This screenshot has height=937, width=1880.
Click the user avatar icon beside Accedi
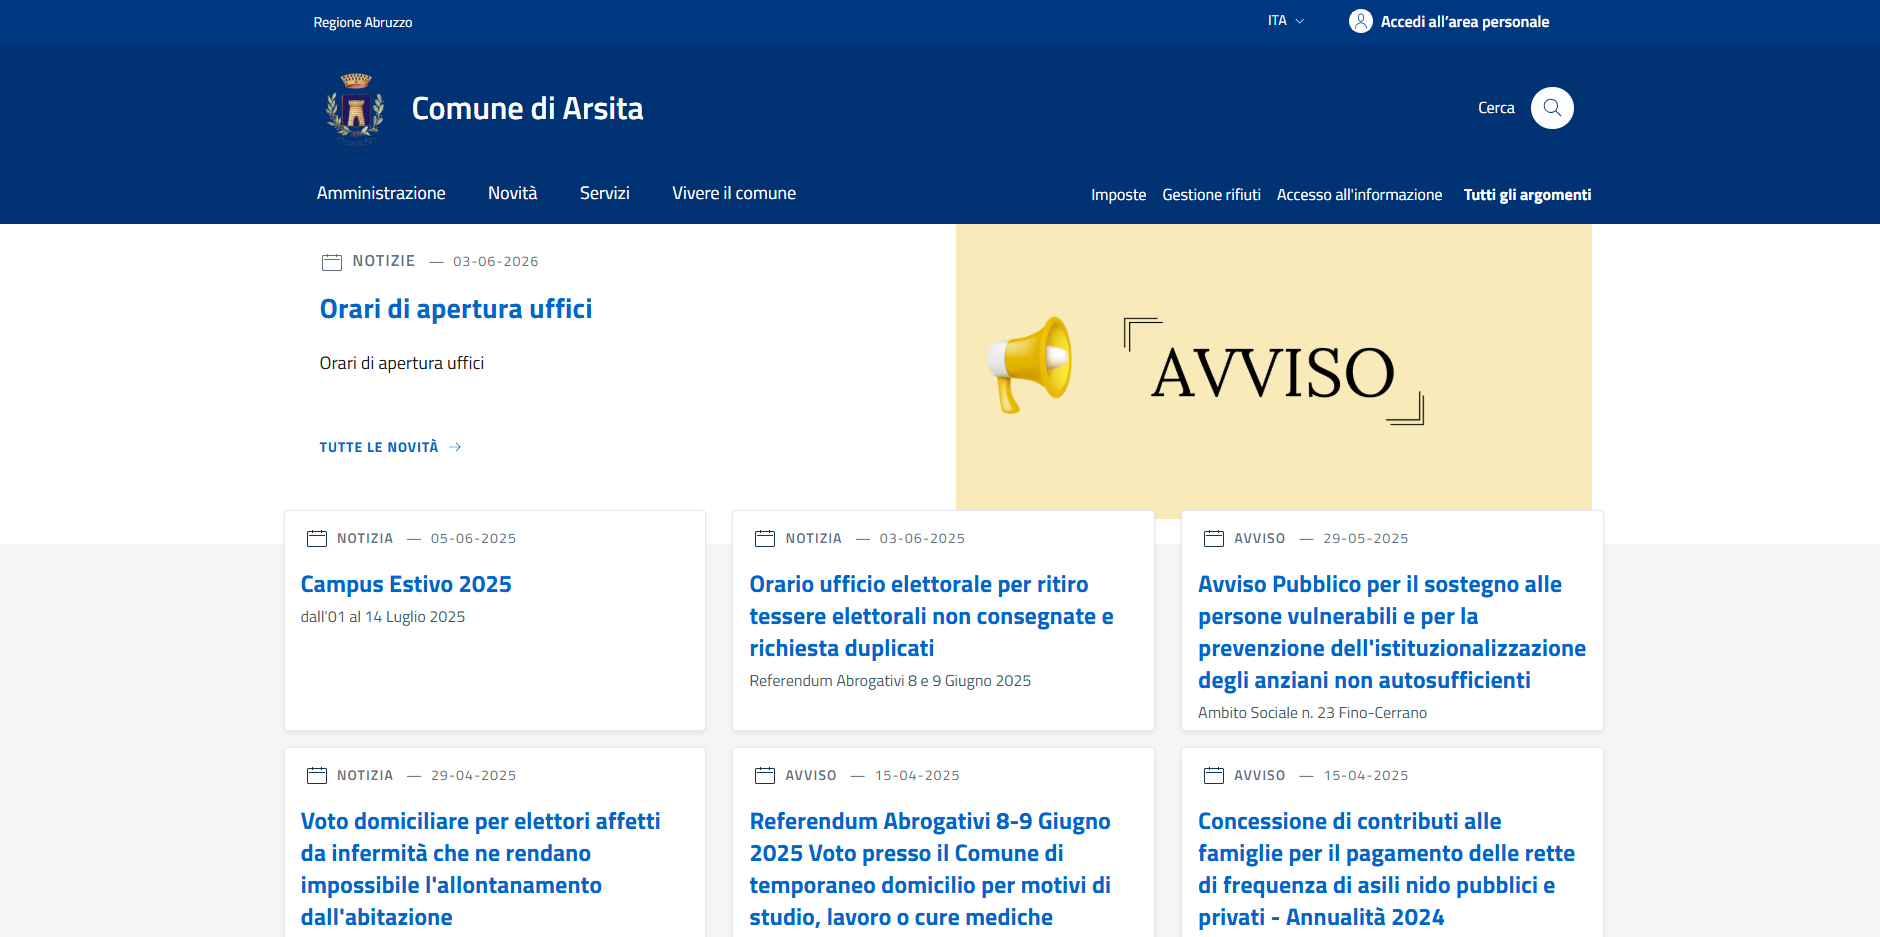pyautogui.click(x=1360, y=21)
